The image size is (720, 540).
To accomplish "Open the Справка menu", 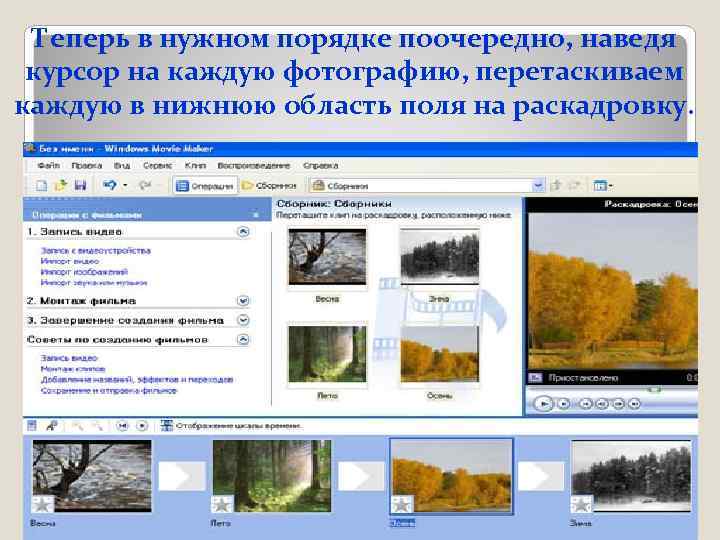I will (321, 165).
